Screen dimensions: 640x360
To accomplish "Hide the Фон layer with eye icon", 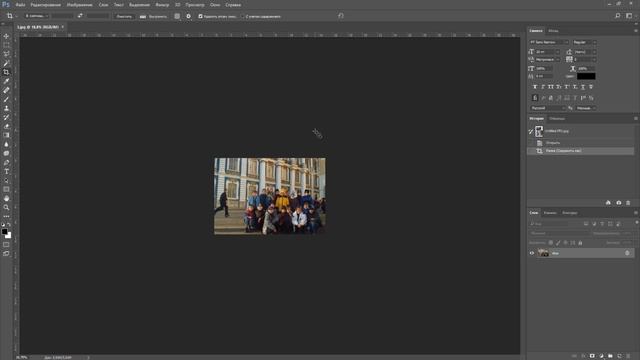I will [532, 253].
